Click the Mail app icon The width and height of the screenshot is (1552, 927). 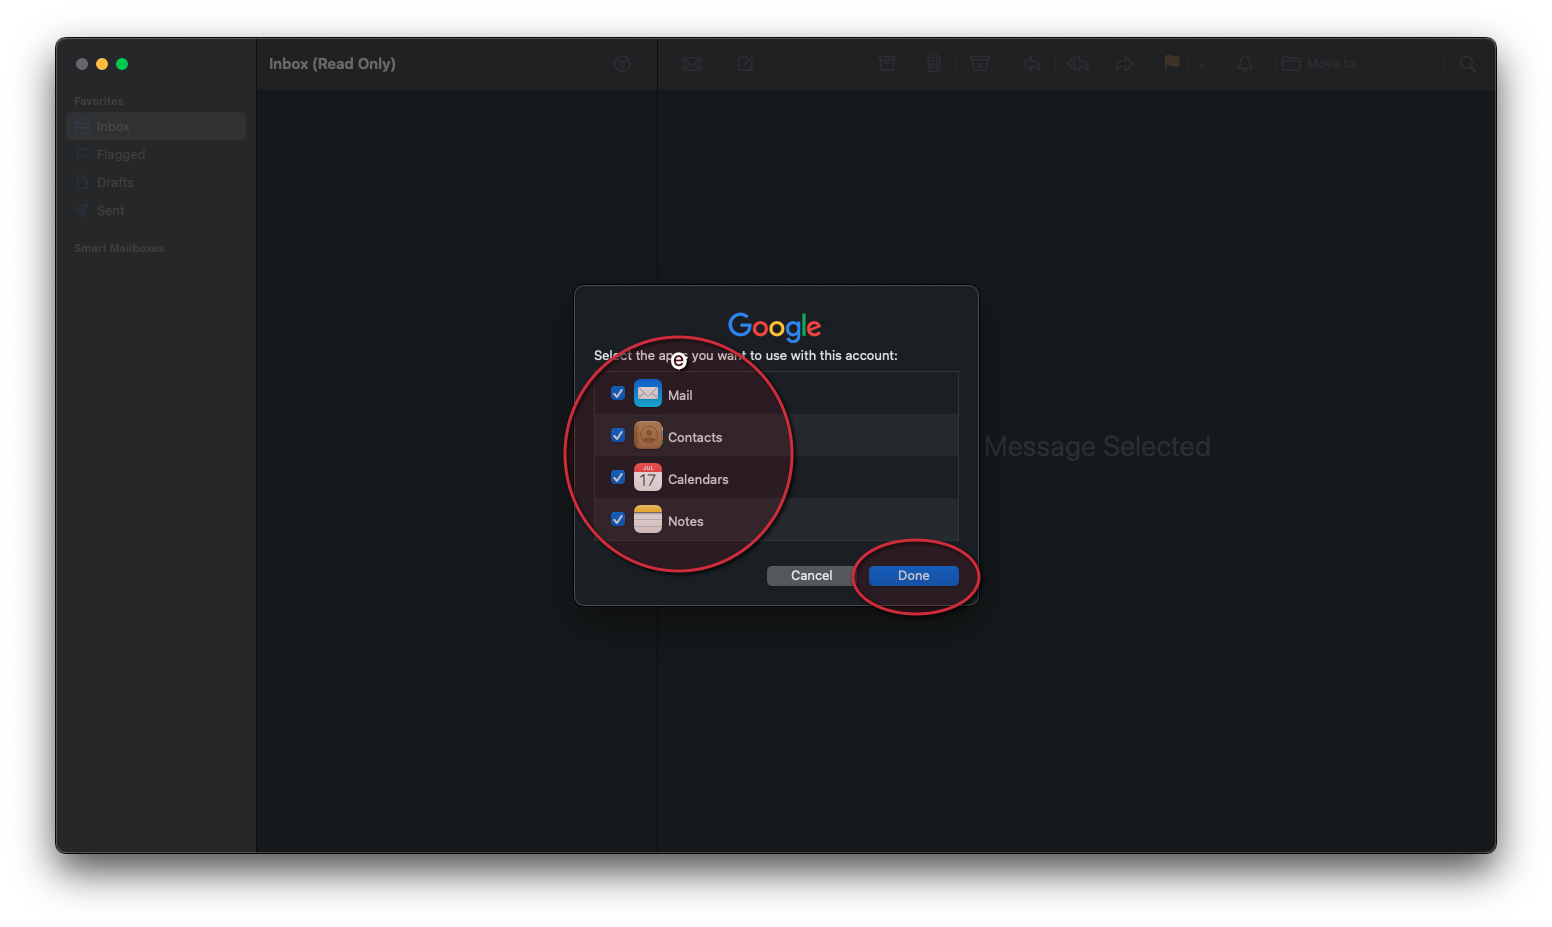point(648,393)
